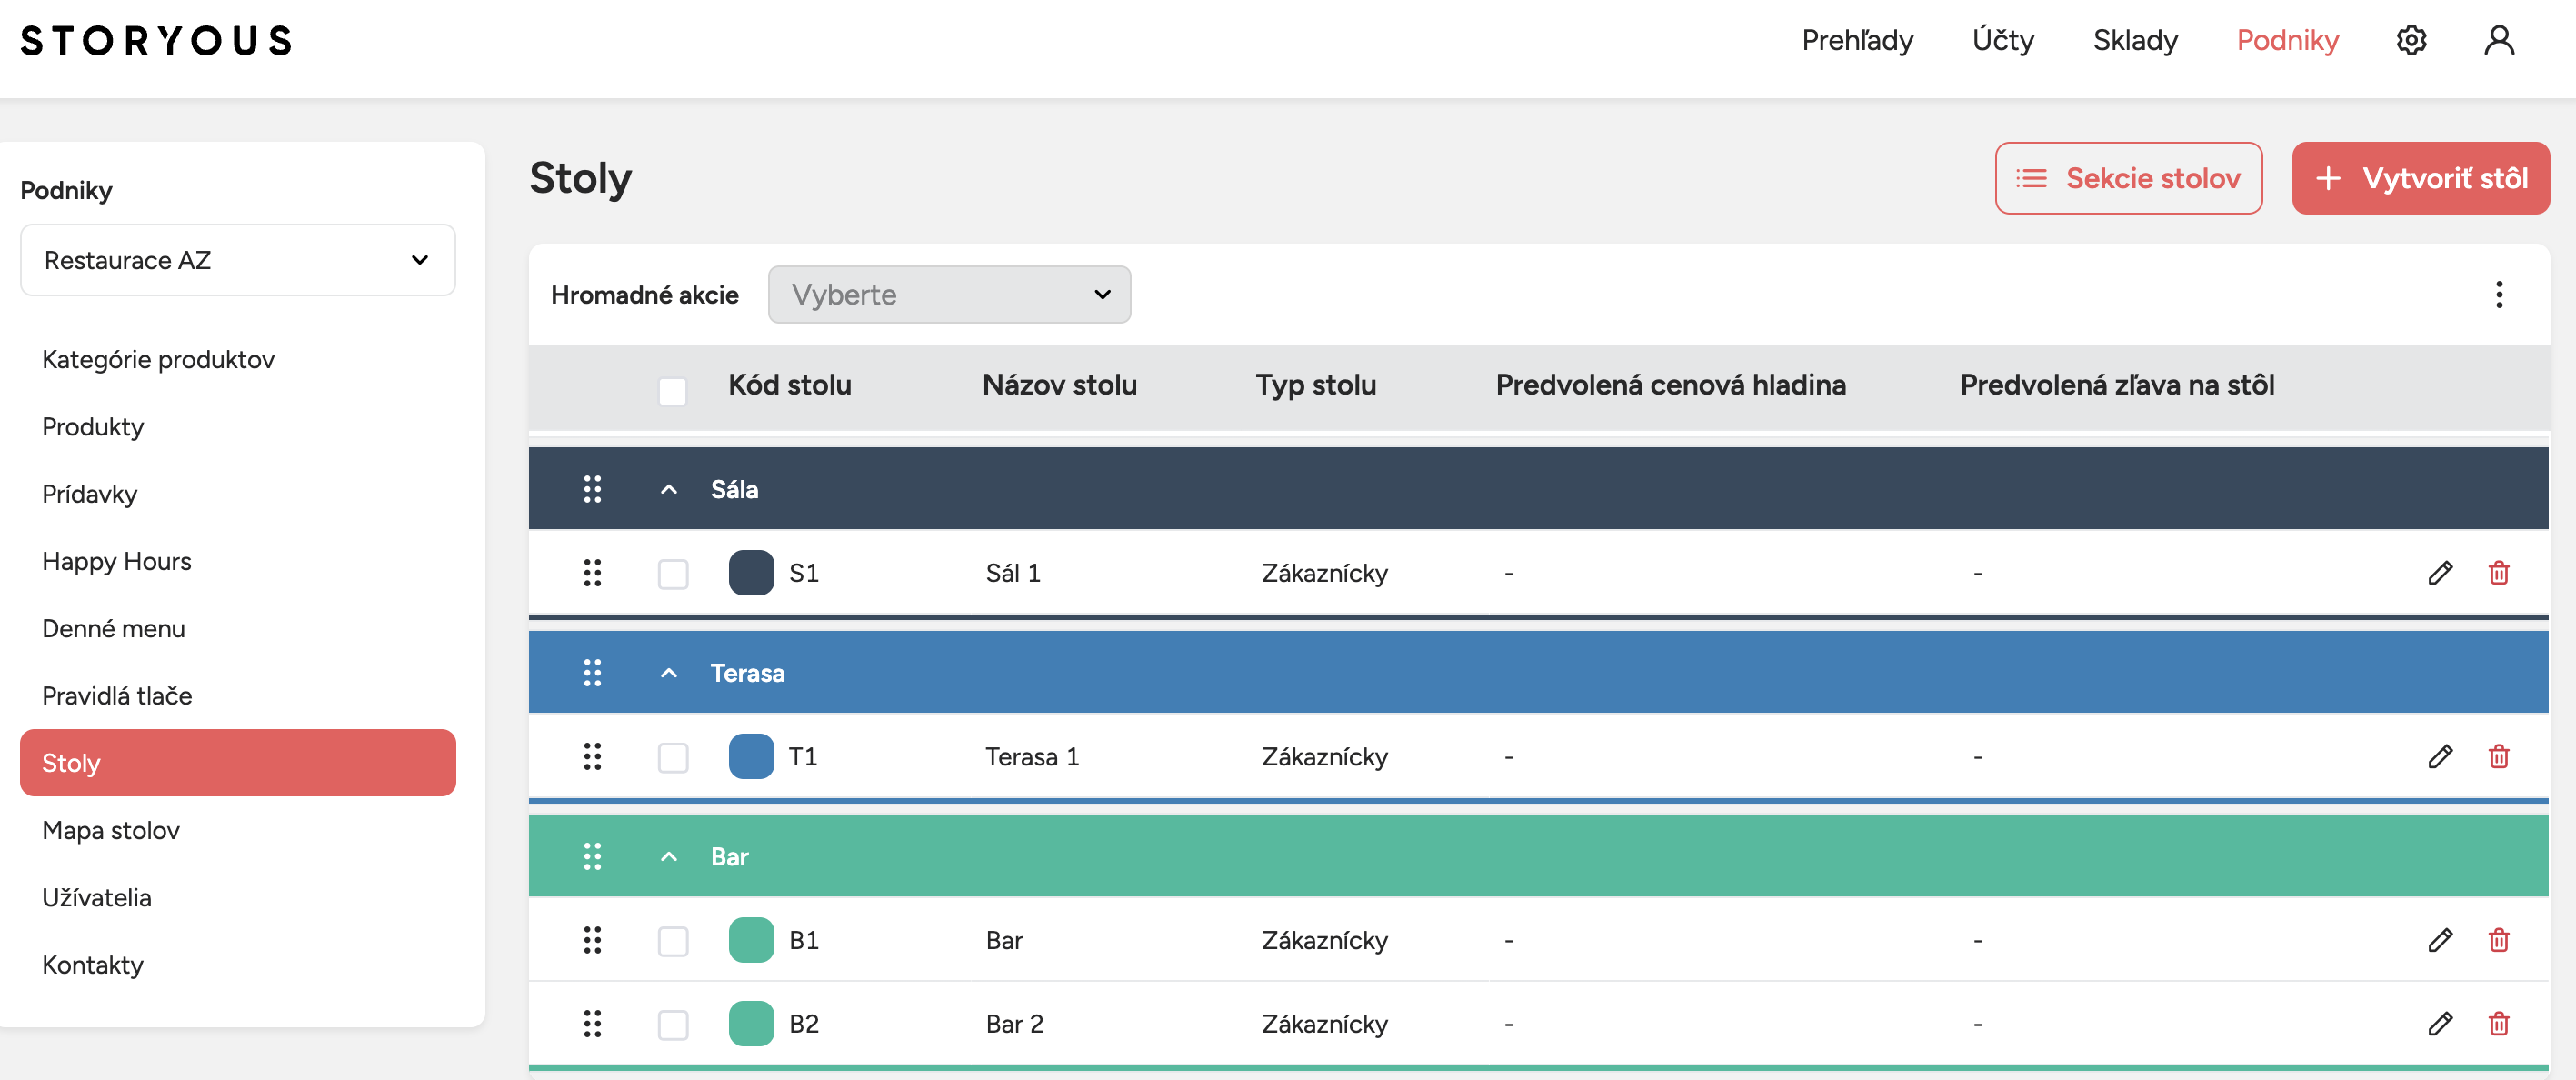This screenshot has height=1080, width=2576.
Task: Open the Hromadné akcie Vyberte dropdown
Action: (x=948, y=295)
